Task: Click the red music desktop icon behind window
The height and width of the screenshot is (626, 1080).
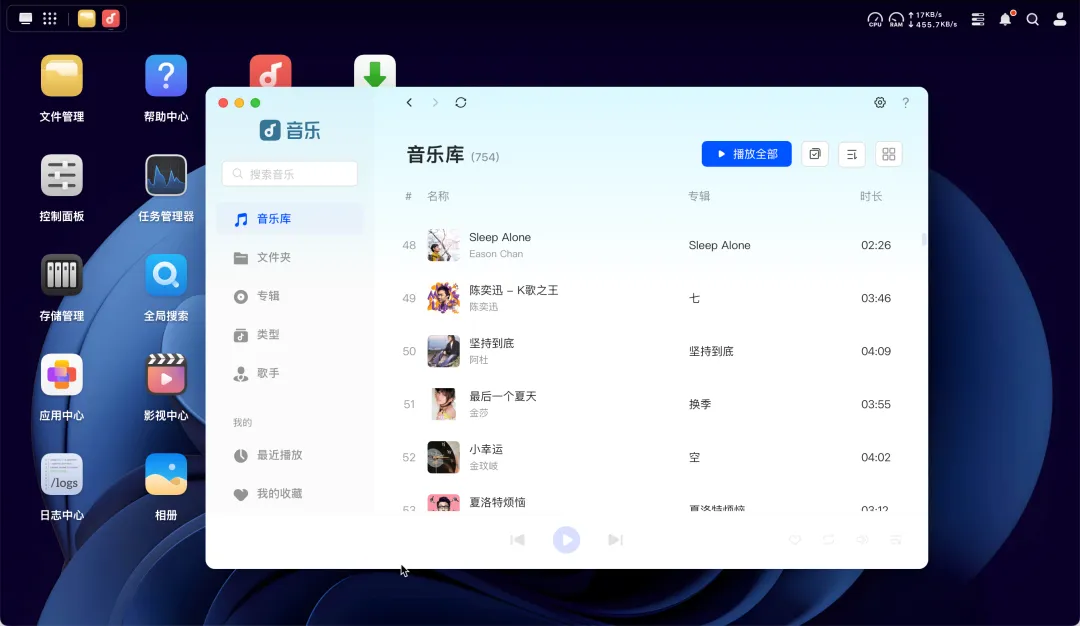Action: (x=270, y=71)
